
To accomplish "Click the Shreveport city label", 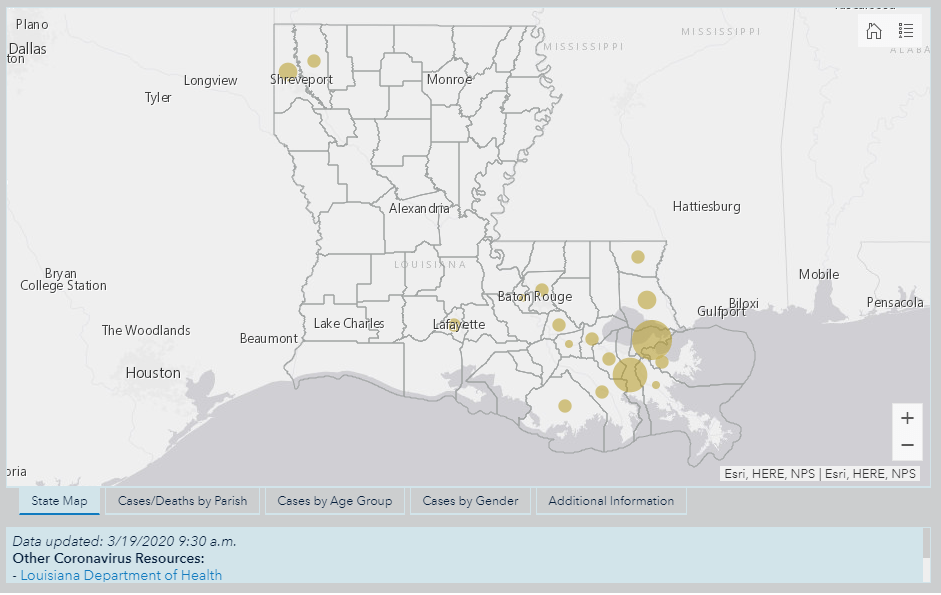I will coord(301,79).
